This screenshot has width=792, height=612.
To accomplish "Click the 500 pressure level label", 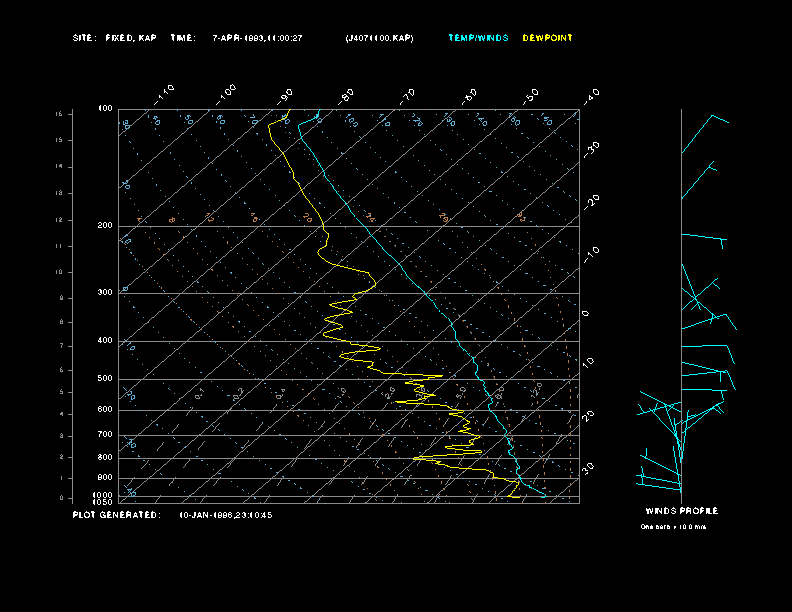I will [105, 379].
